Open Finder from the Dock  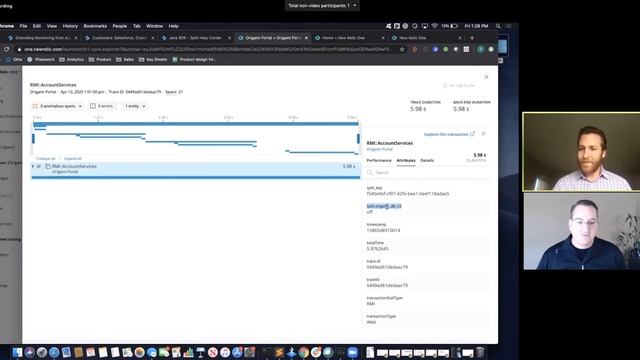pyautogui.click(x=17, y=352)
